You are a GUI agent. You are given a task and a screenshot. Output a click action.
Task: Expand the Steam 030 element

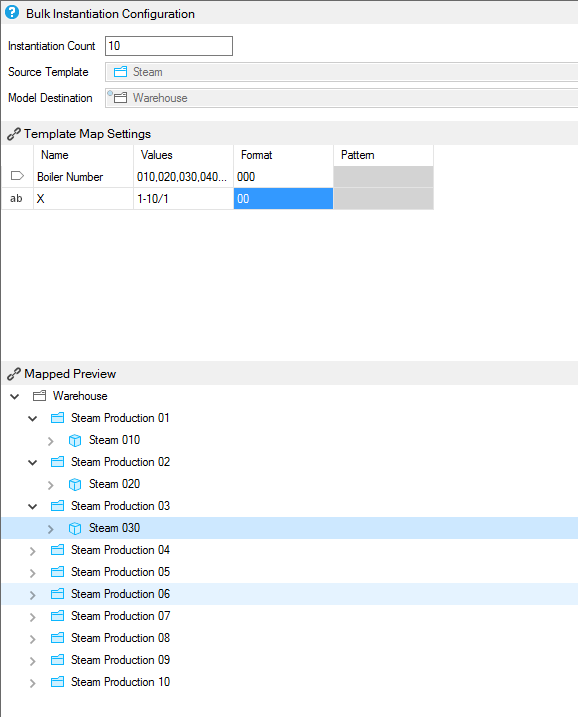[x=50, y=529]
